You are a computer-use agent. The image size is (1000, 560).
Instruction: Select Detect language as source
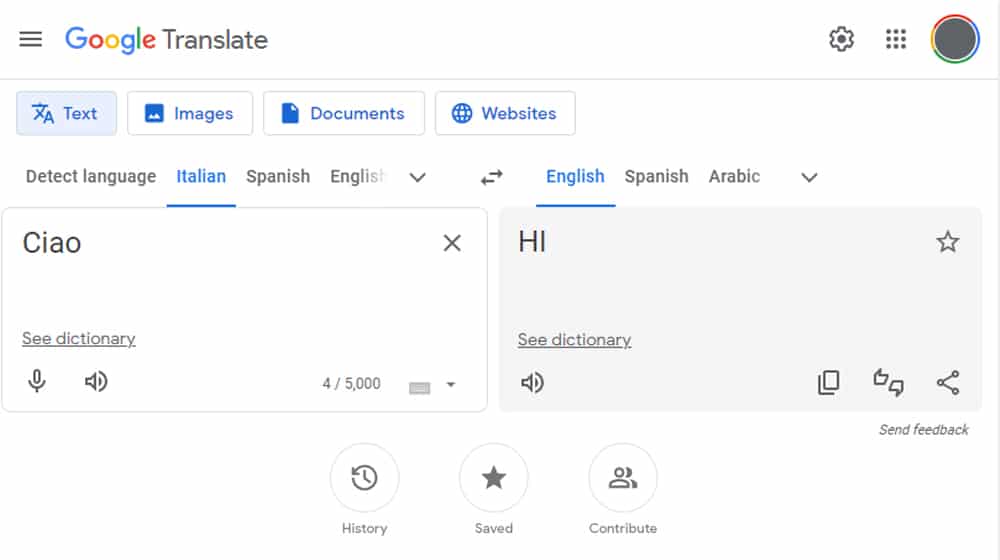tap(91, 177)
